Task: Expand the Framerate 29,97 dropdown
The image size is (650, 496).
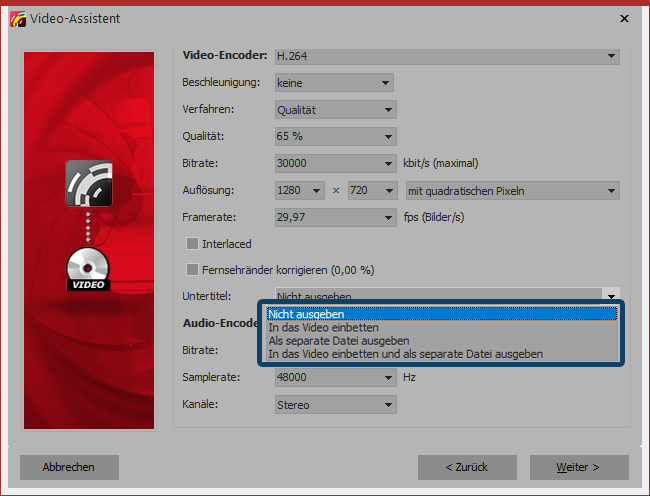Action: click(336, 217)
